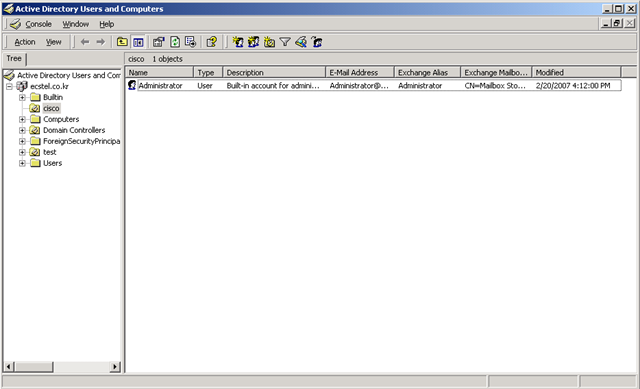The image size is (640, 389).
Task: Click the Refresh toolbar icon
Action: pyautogui.click(x=175, y=42)
